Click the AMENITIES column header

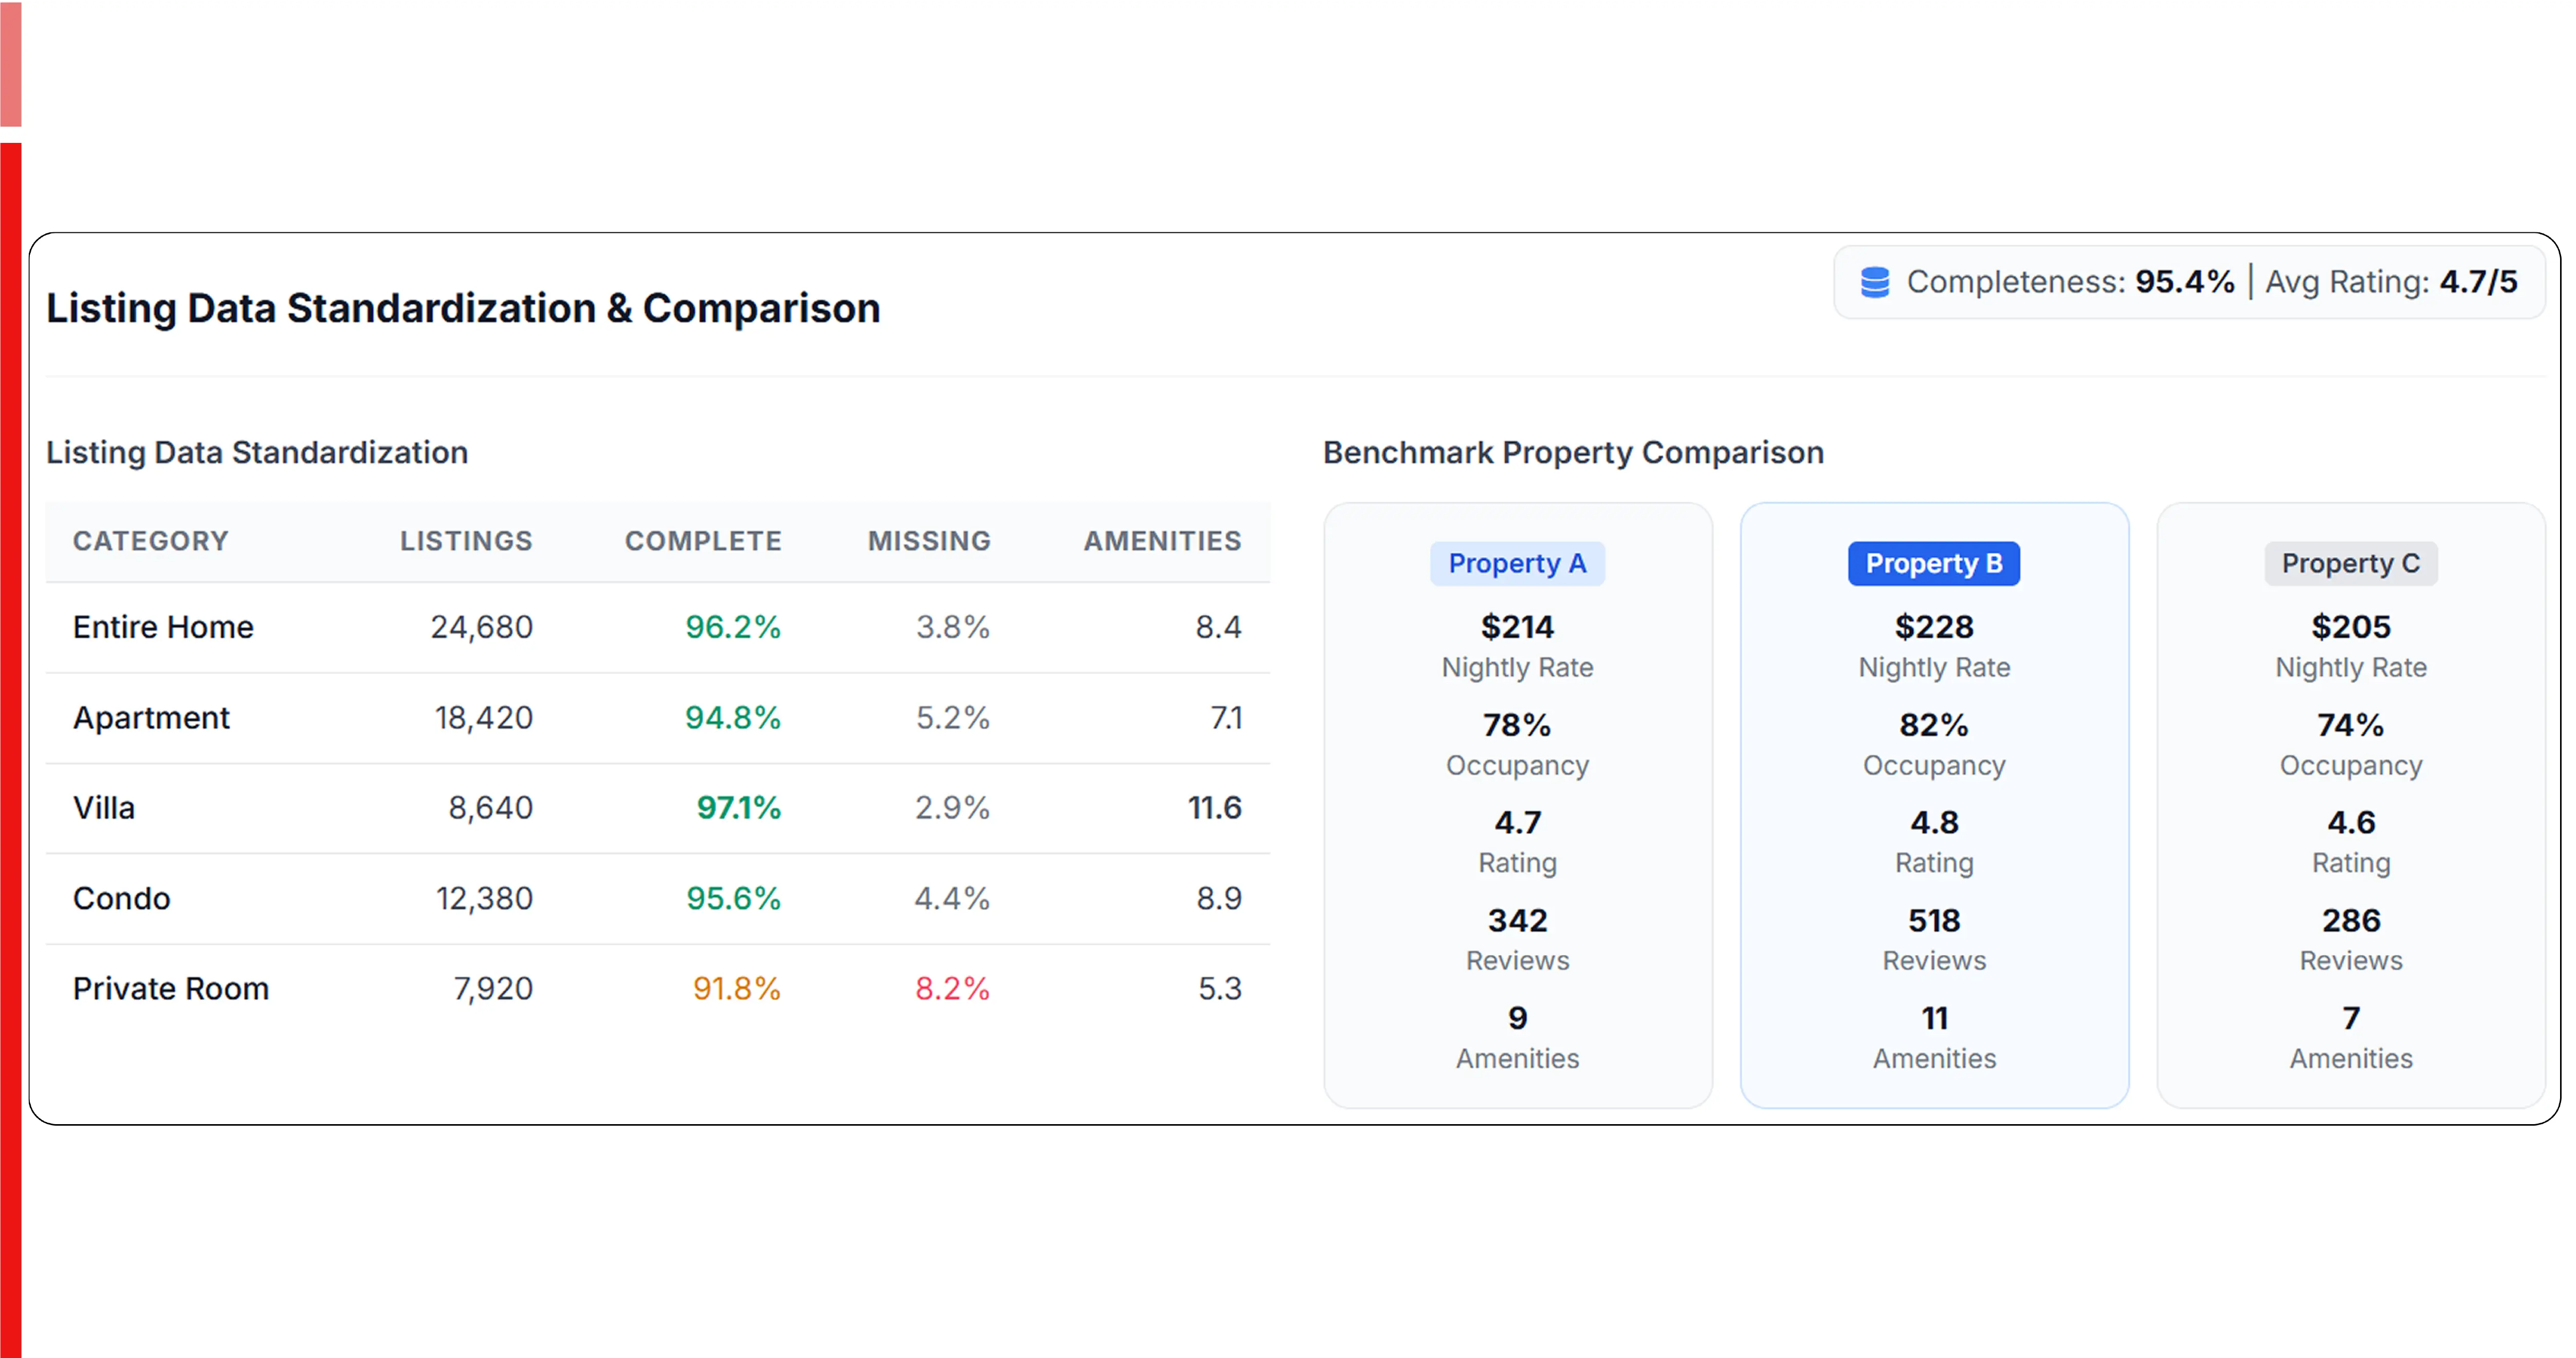pos(1162,541)
